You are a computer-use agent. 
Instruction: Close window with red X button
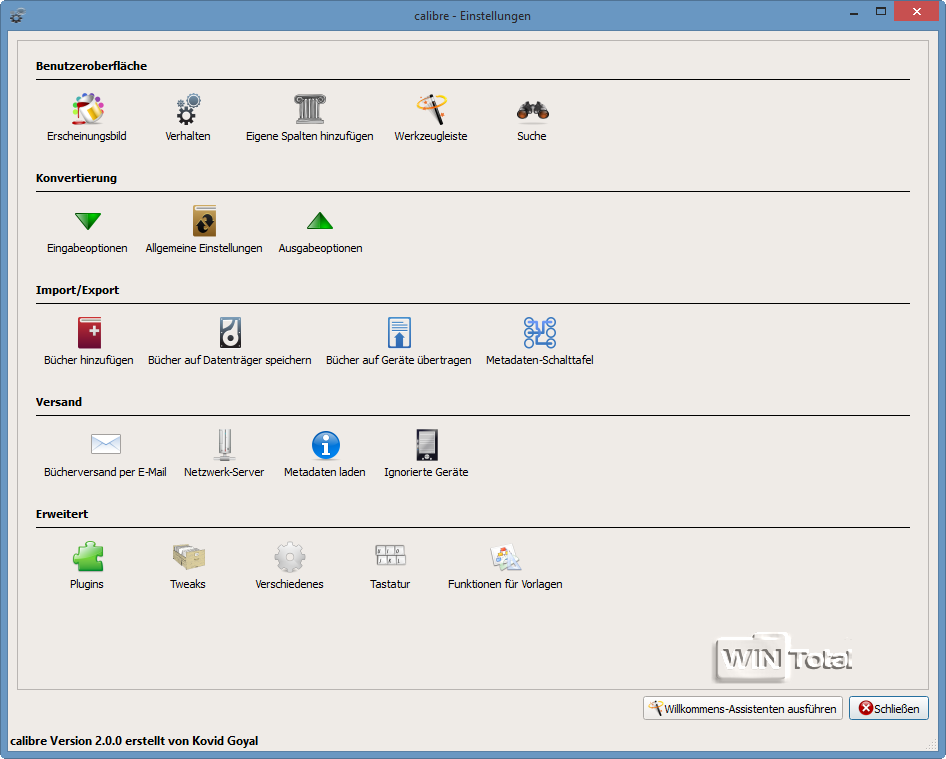pyautogui.click(x=916, y=11)
